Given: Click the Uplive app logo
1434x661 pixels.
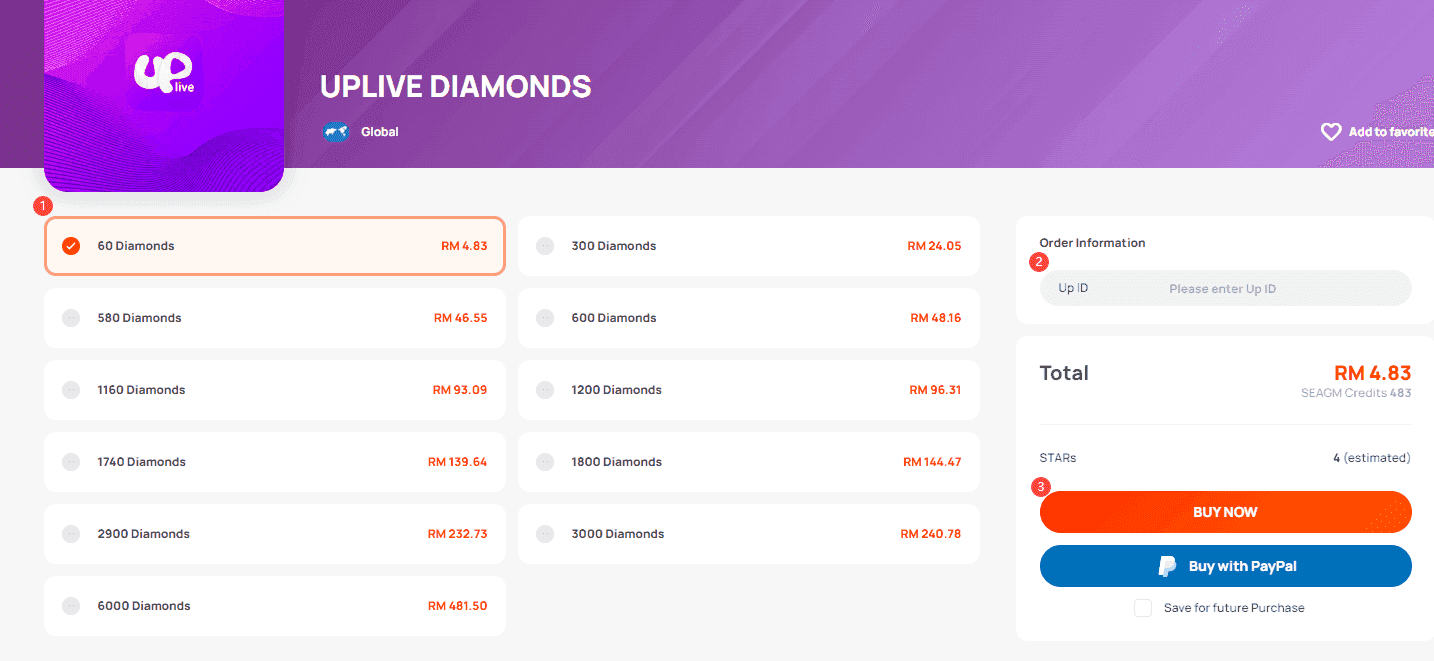Looking at the screenshot, I should click(x=163, y=72).
